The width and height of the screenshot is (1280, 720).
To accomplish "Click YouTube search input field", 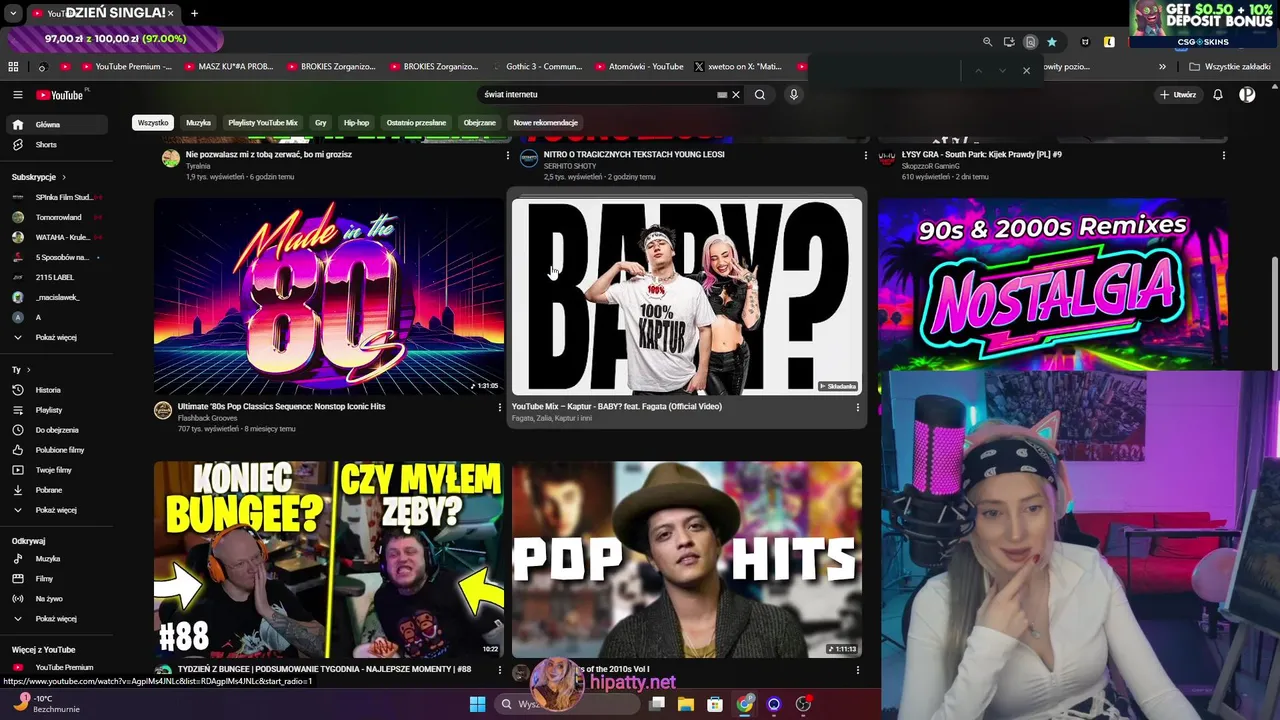I will click(598, 95).
